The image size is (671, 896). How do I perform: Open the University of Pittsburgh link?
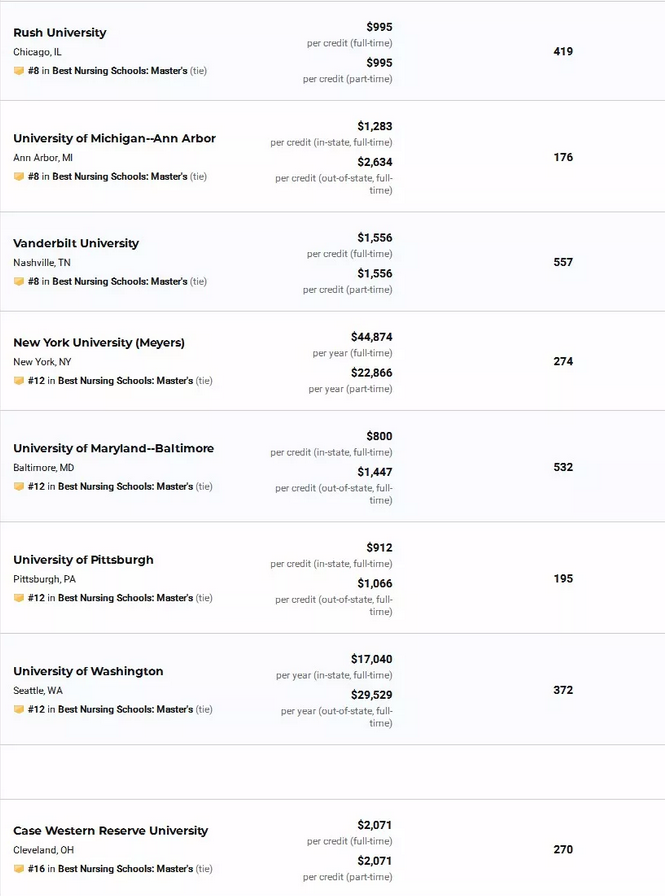tap(83, 559)
